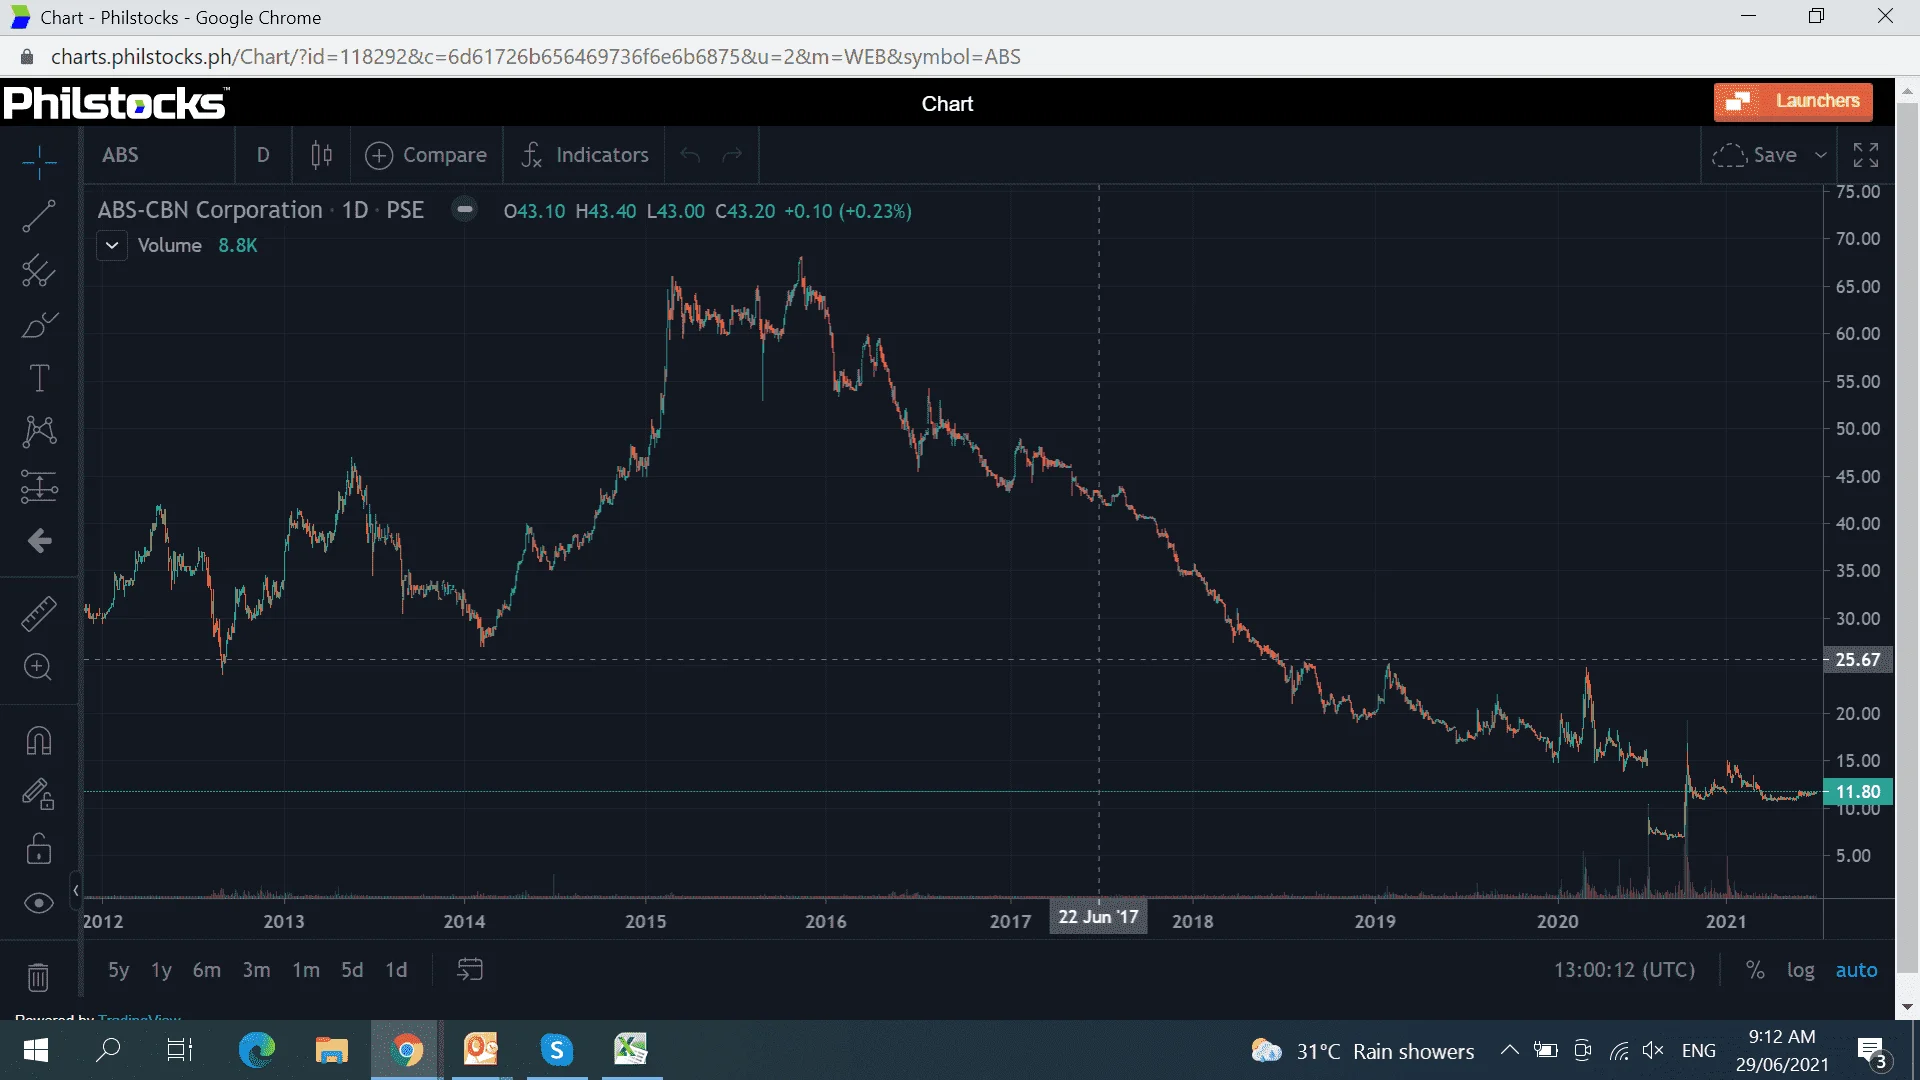Expand the Save options dropdown arrow
The height and width of the screenshot is (1080, 1920).
coord(1821,155)
